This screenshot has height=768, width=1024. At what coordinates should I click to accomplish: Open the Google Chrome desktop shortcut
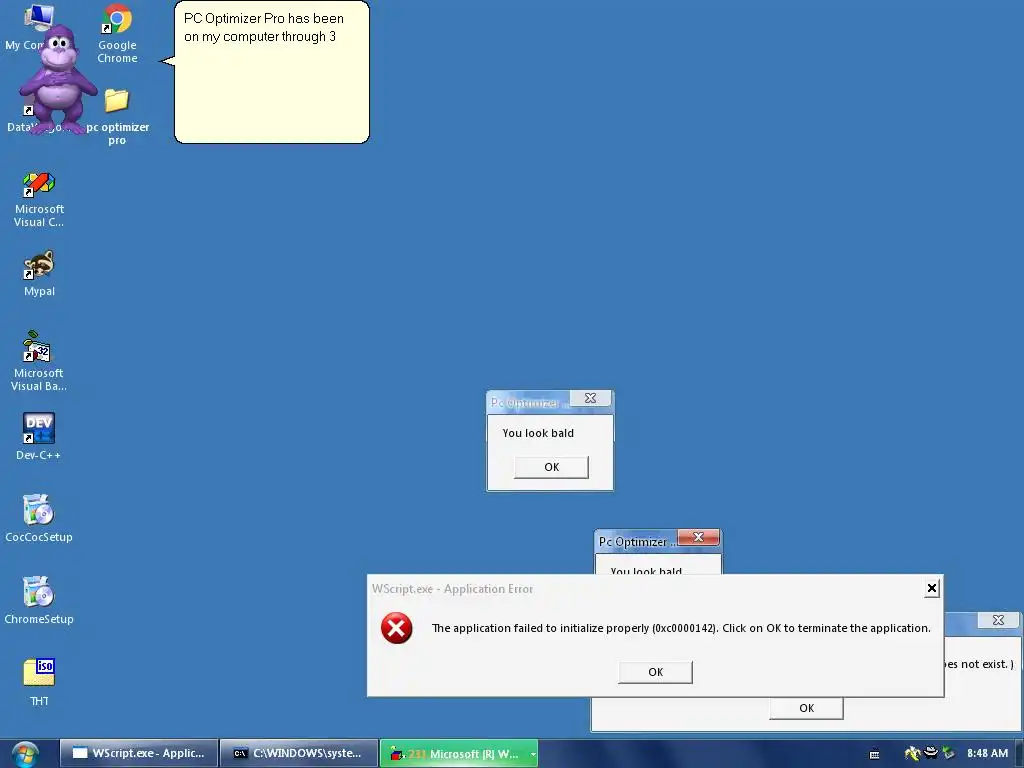click(x=117, y=34)
